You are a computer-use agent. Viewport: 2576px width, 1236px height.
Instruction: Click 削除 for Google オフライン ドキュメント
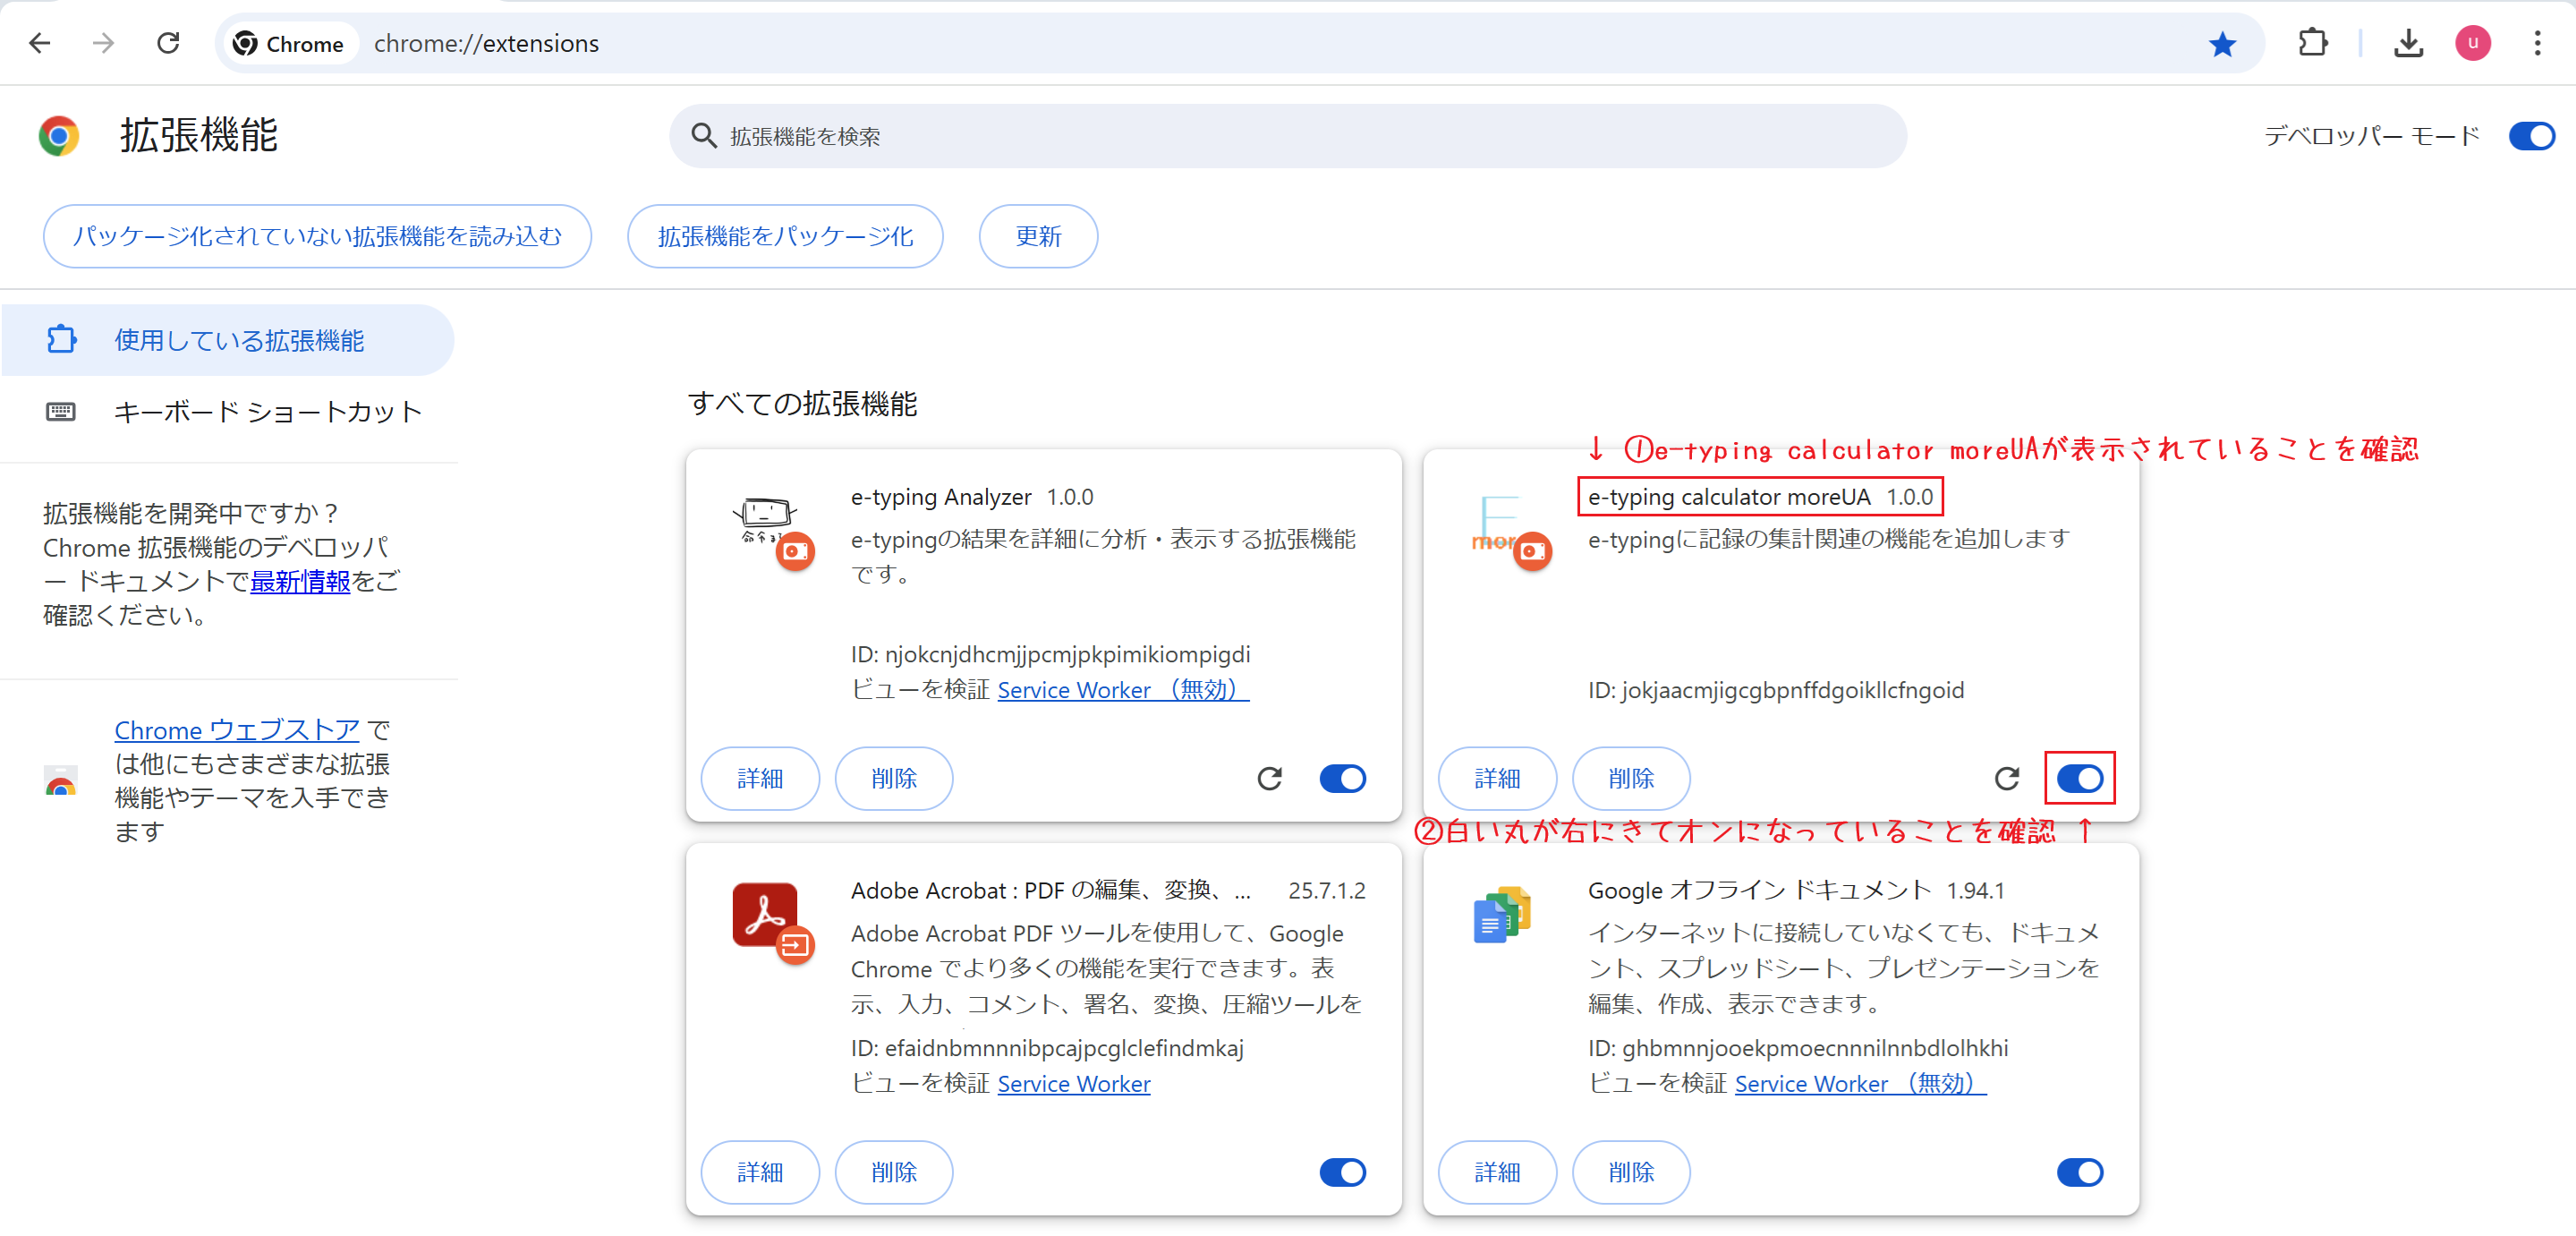click(1631, 1172)
